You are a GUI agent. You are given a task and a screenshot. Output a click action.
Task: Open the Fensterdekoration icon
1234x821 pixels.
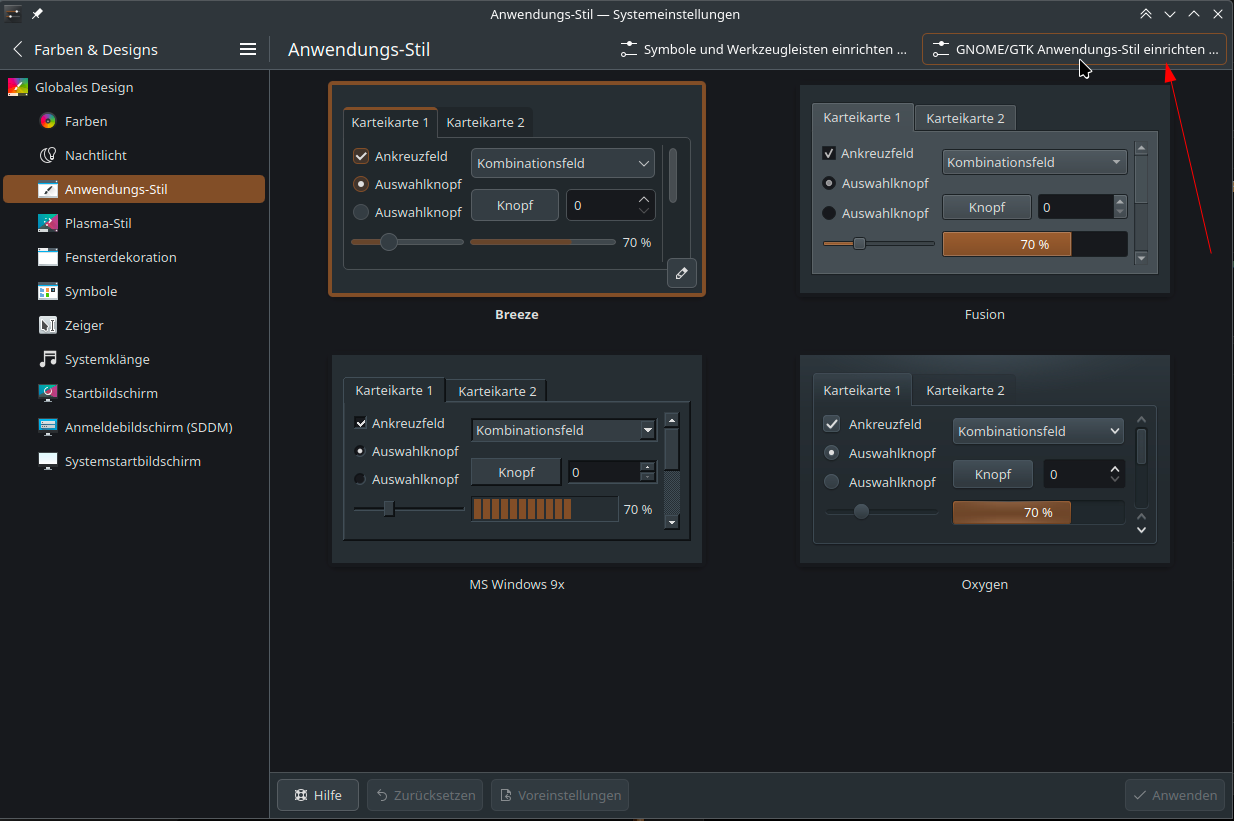click(x=47, y=257)
